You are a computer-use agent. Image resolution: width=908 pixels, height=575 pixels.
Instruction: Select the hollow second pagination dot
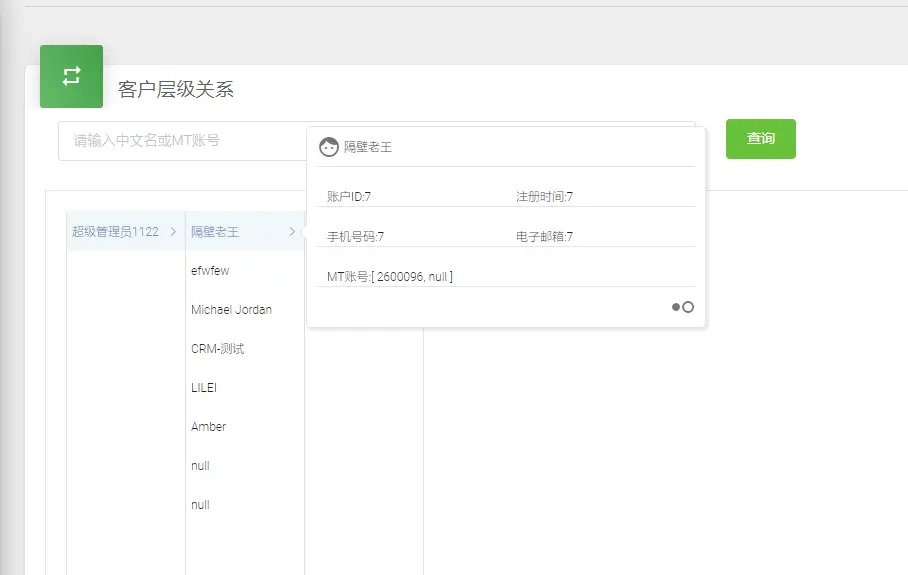(x=688, y=307)
